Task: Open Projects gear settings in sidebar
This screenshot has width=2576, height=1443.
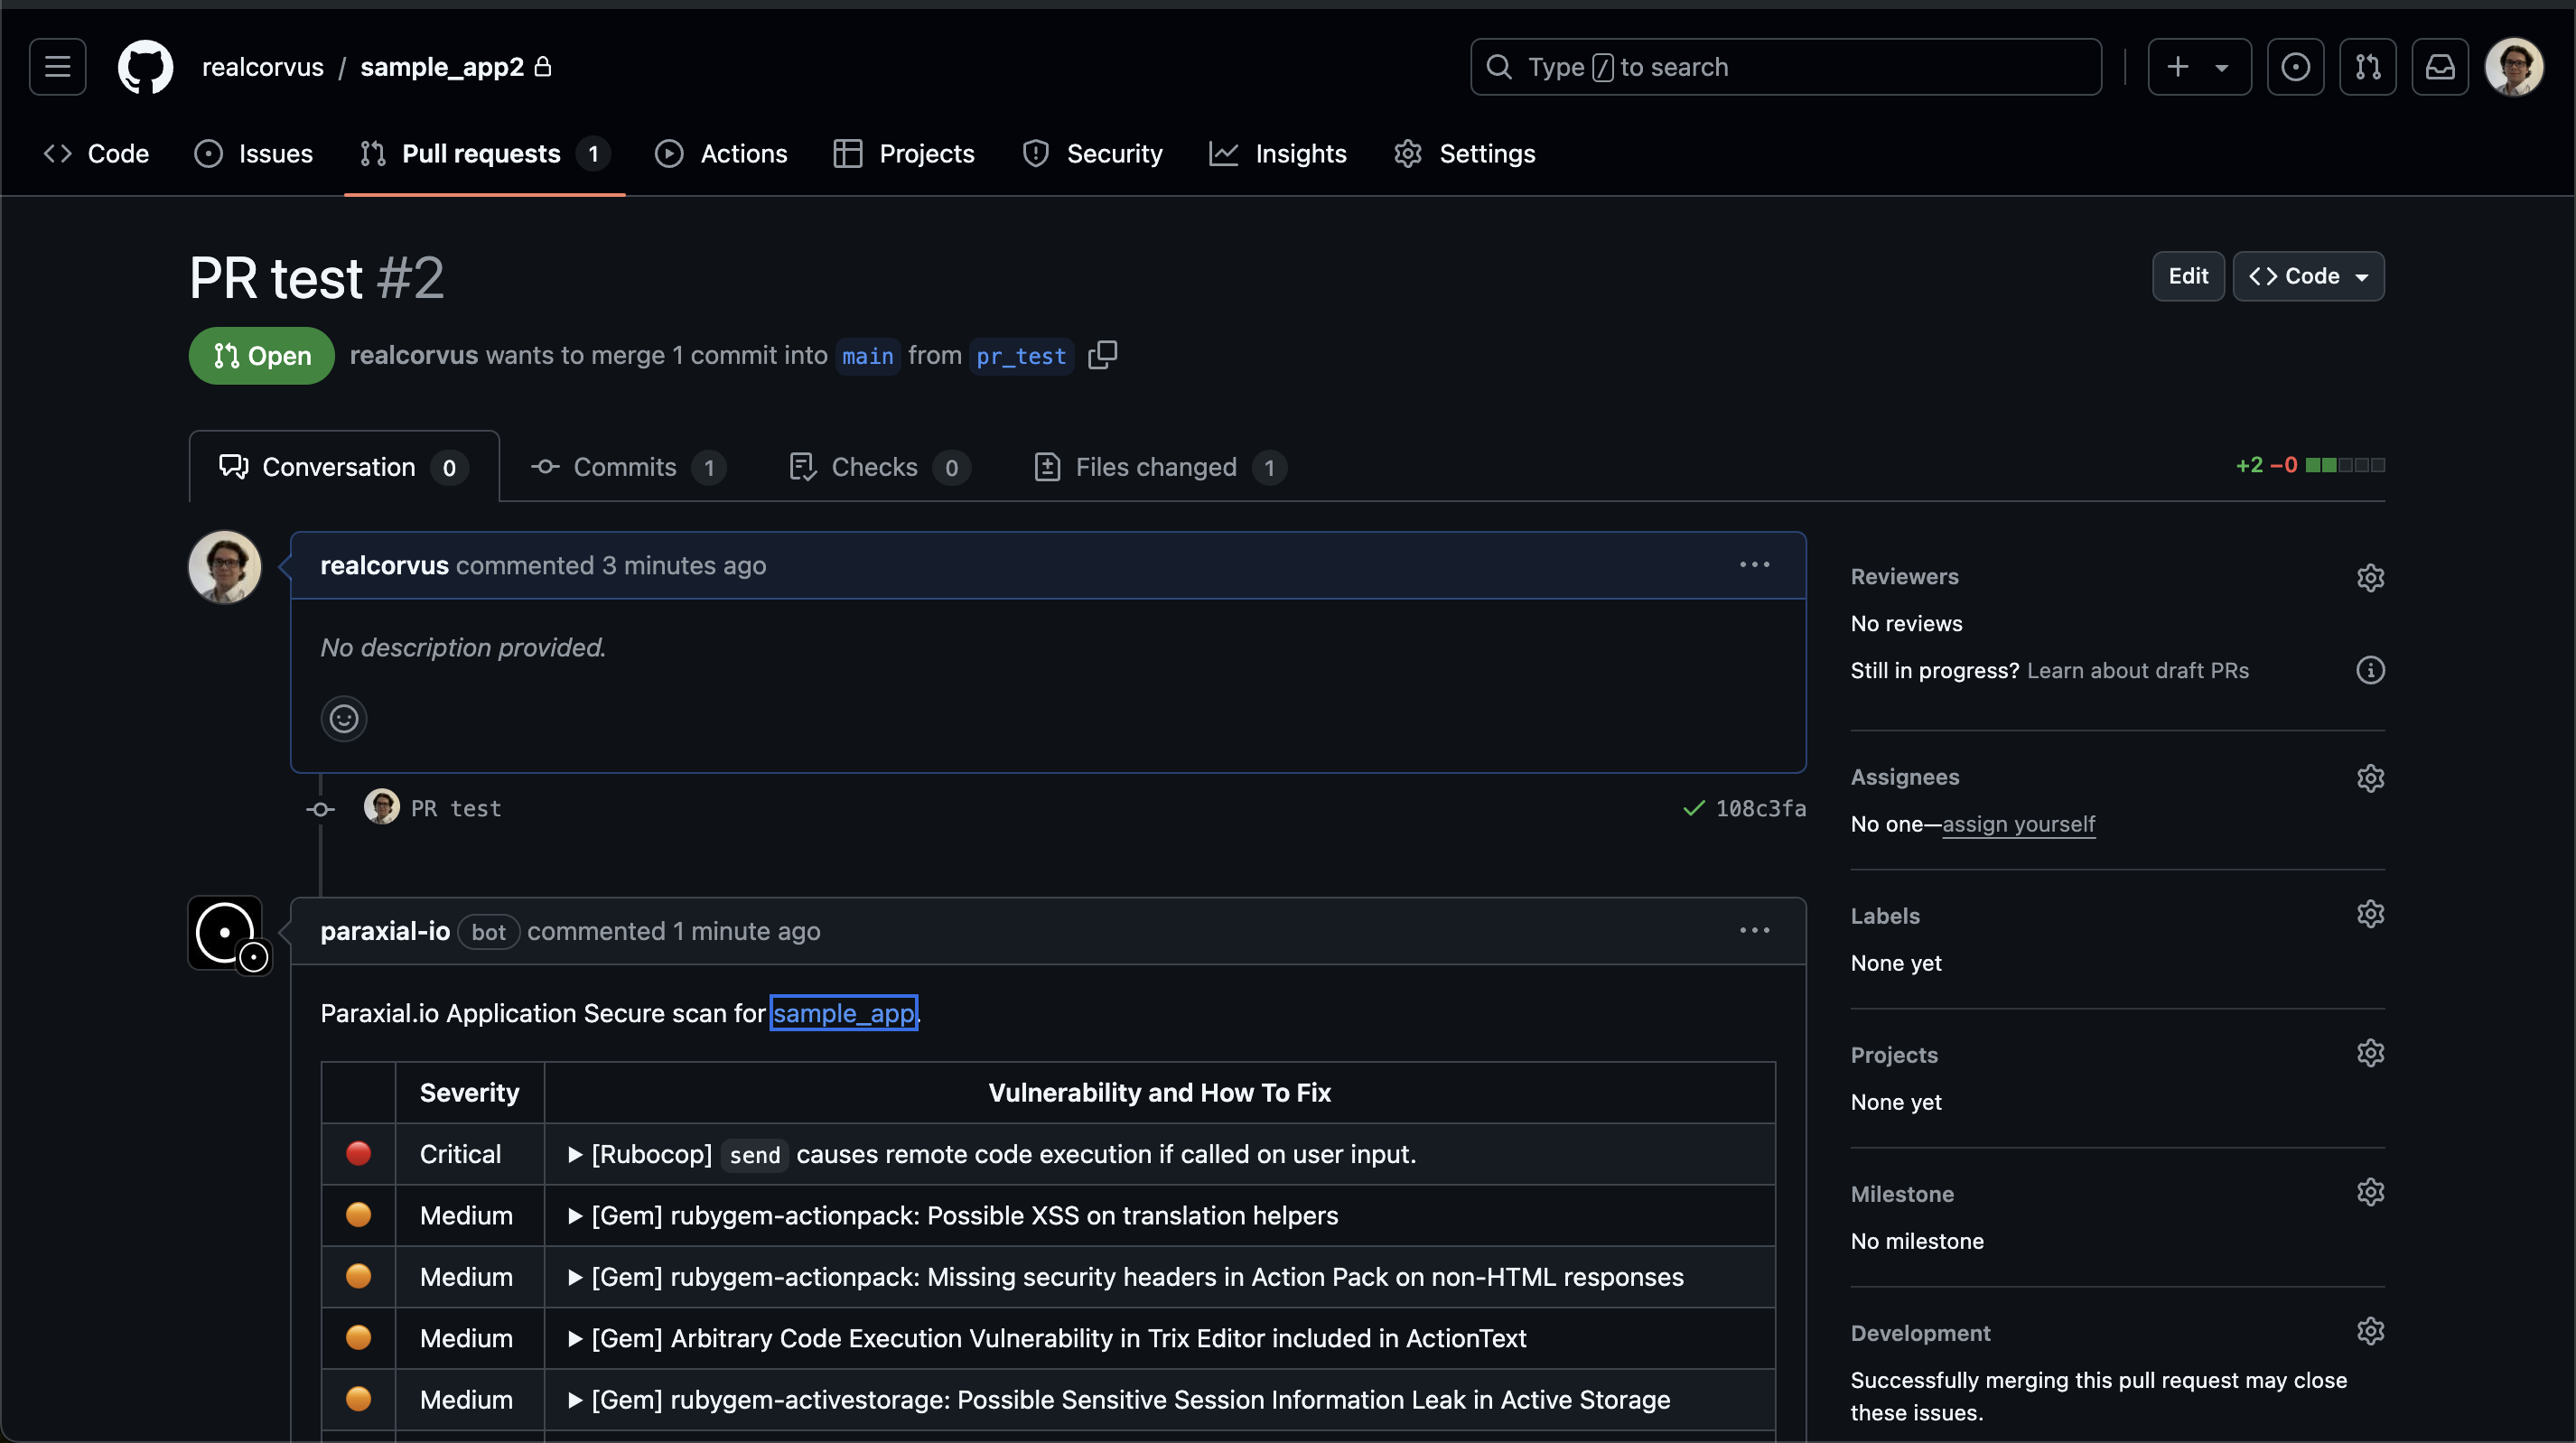Action: pos(2370,1053)
